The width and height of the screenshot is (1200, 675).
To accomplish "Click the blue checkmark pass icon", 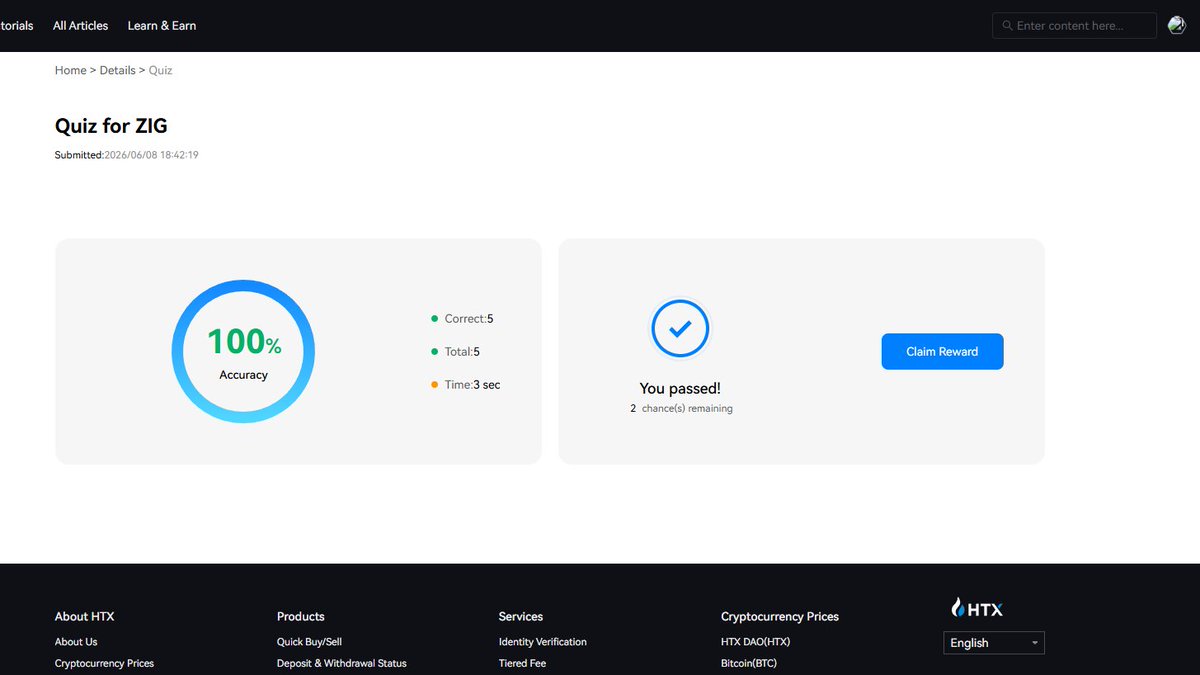I will click(680, 328).
